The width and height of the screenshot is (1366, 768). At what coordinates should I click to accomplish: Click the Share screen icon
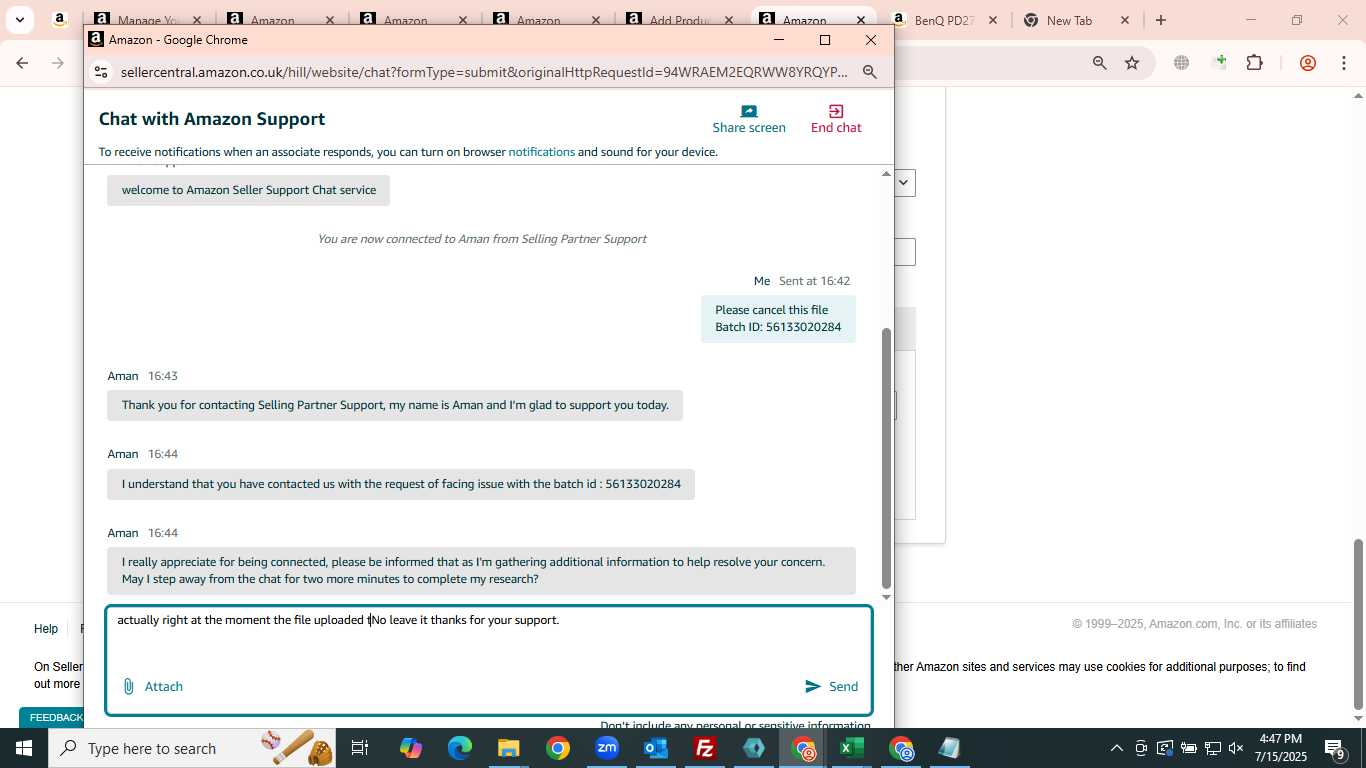pos(749,111)
